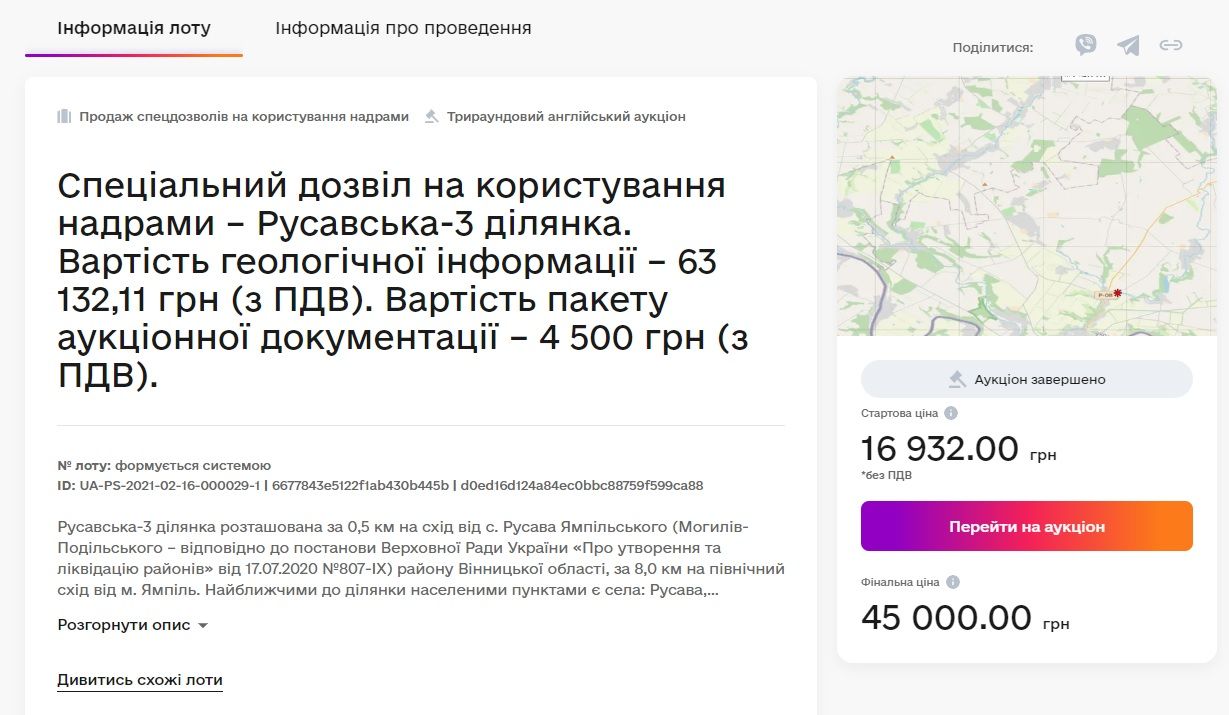Copy the lot link using chain icon
1229x715 pixels.
coord(1172,45)
